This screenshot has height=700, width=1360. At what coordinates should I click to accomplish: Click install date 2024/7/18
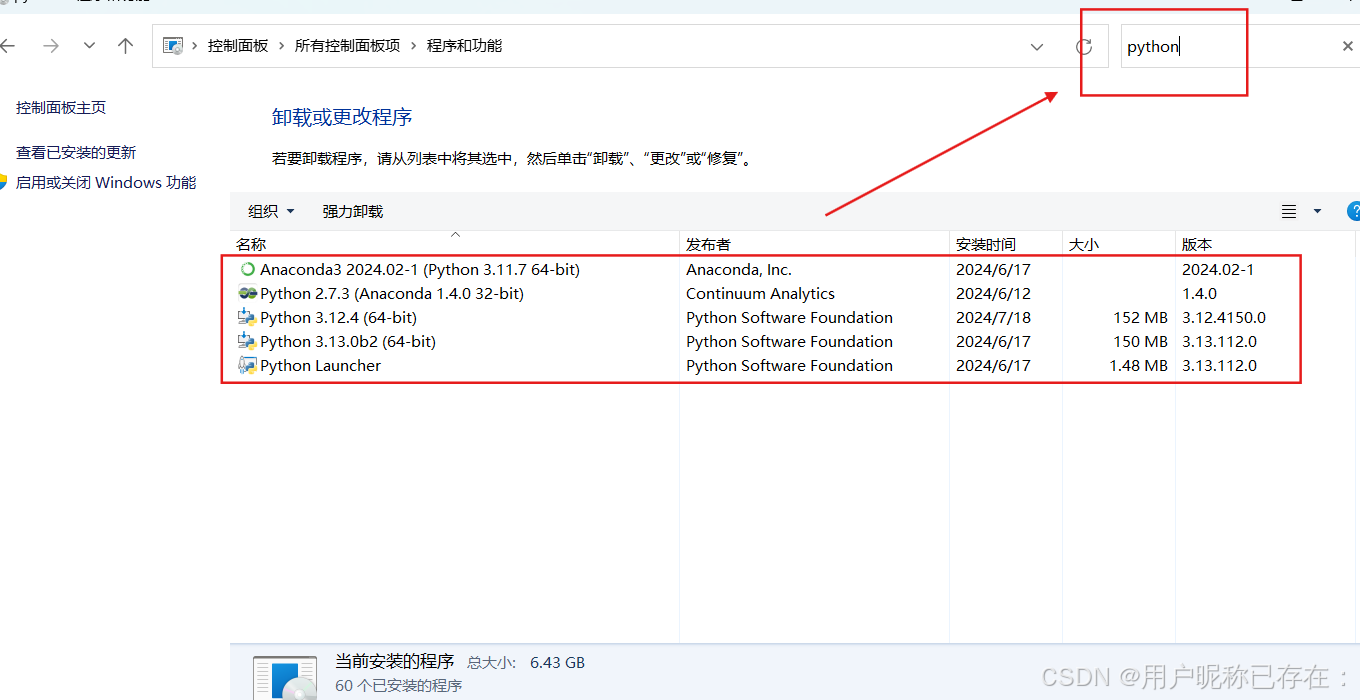(x=993, y=317)
